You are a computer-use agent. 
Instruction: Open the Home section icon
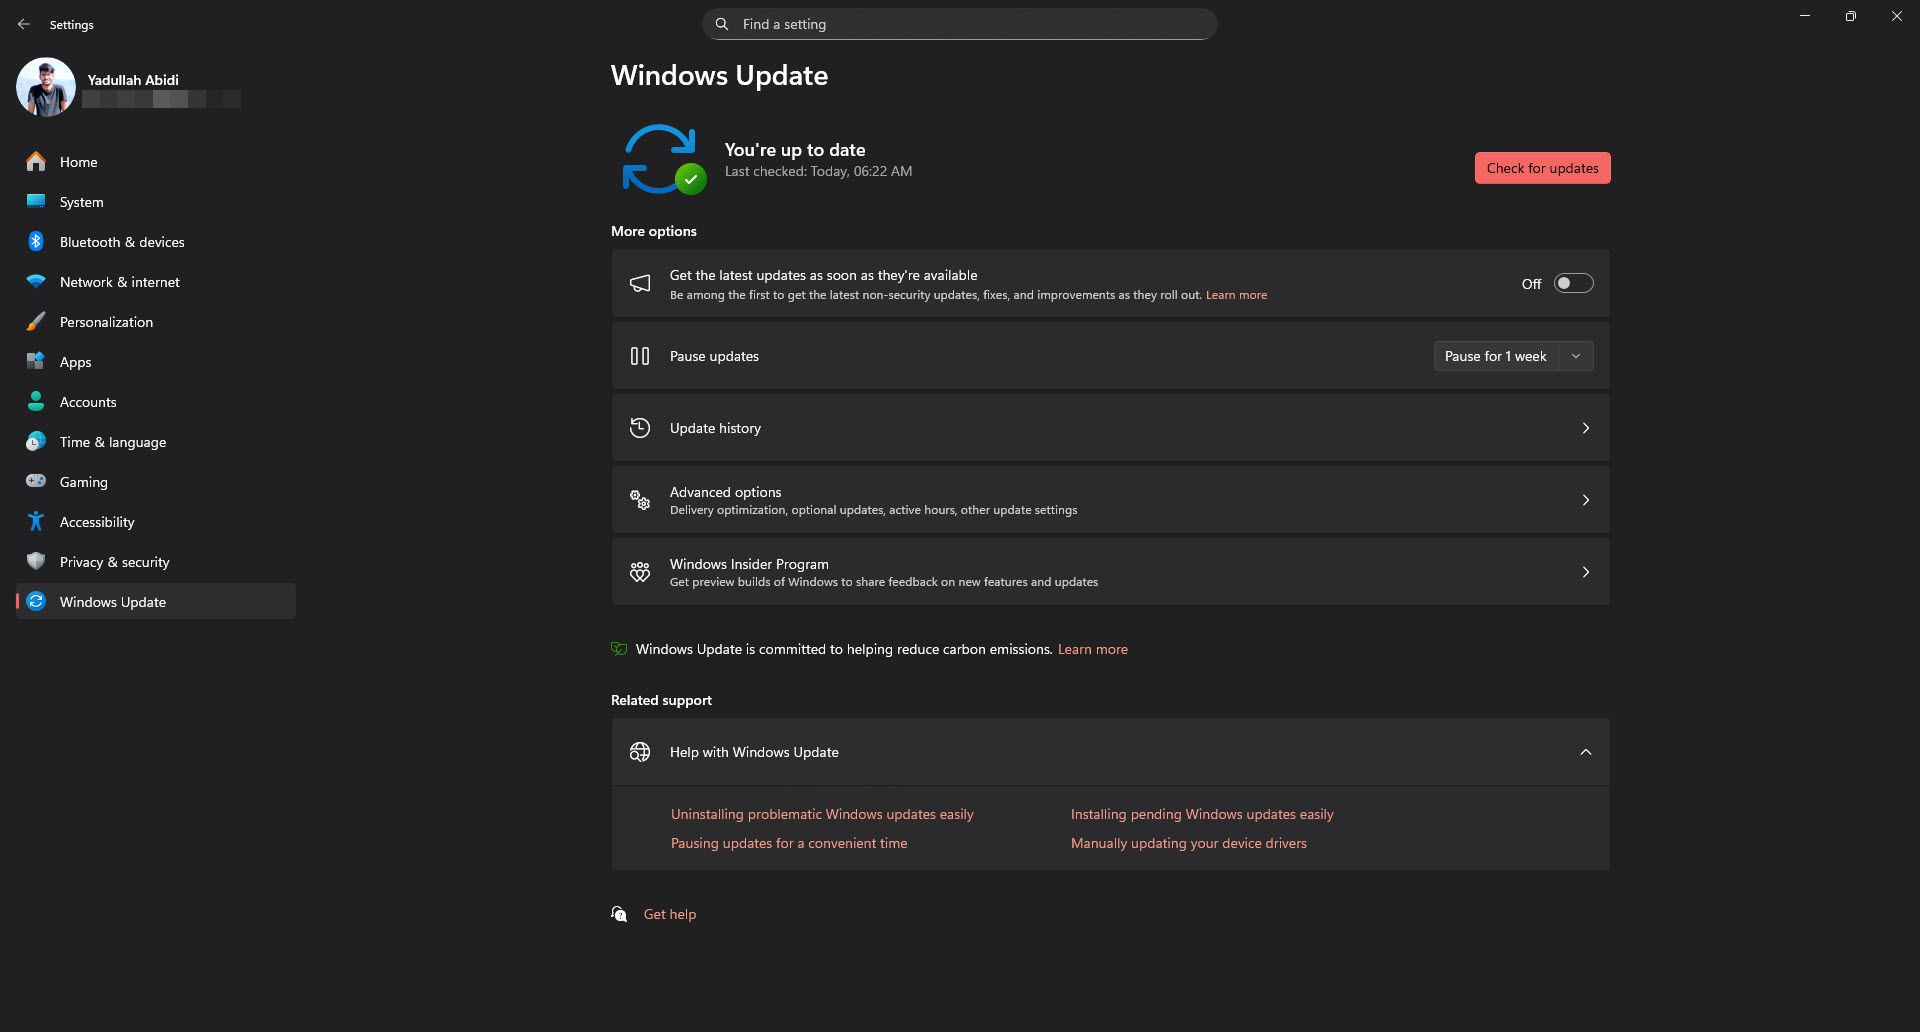[36, 161]
